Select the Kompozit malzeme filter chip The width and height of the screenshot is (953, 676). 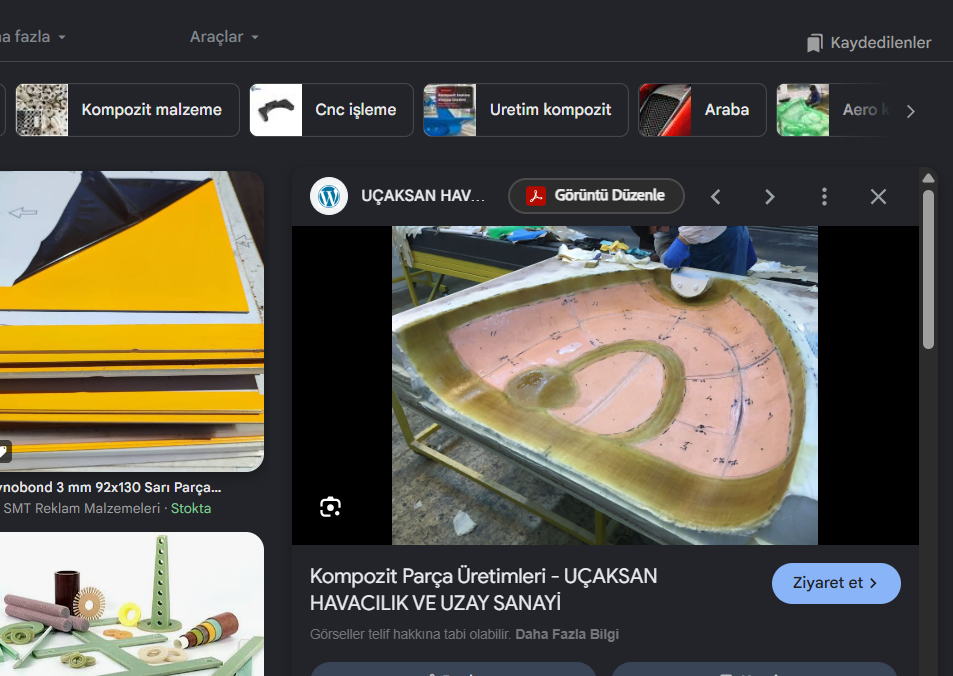tap(127, 110)
